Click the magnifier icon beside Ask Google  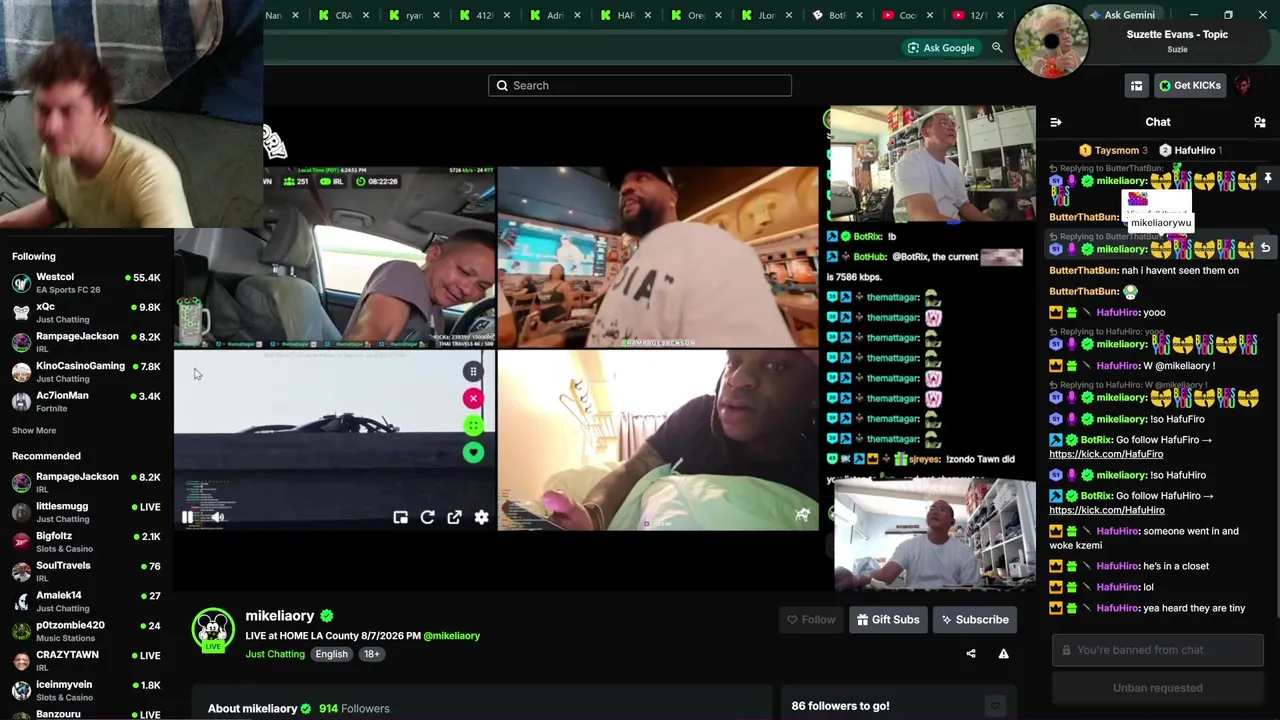[997, 48]
